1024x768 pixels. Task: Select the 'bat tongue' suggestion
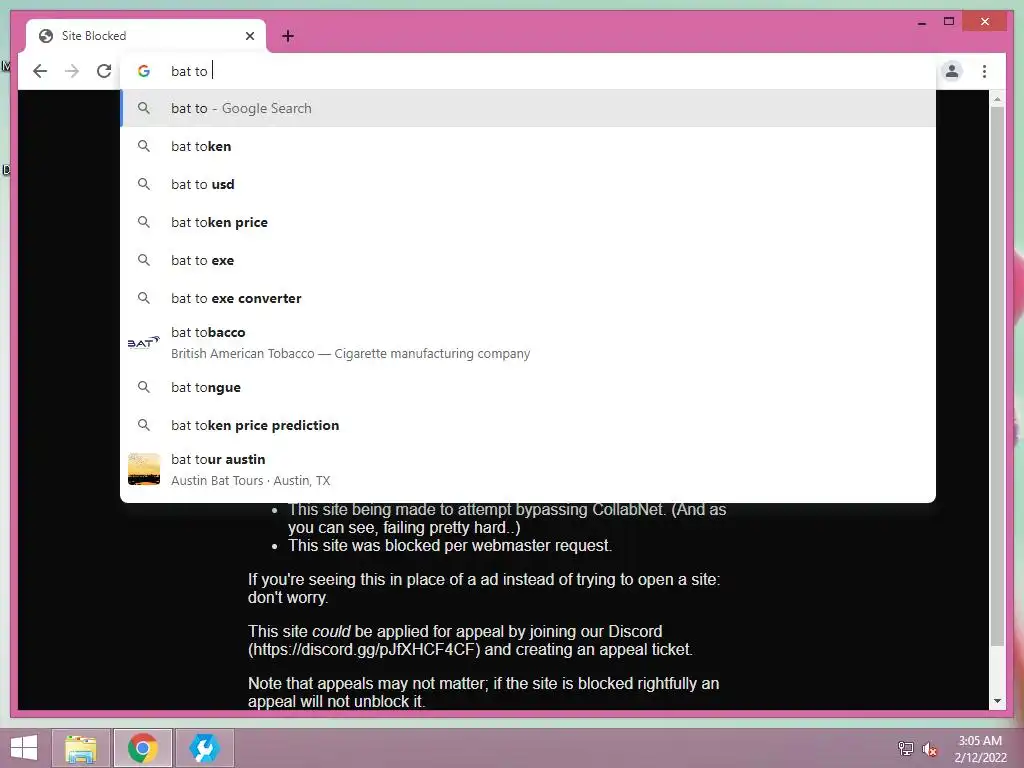528,387
